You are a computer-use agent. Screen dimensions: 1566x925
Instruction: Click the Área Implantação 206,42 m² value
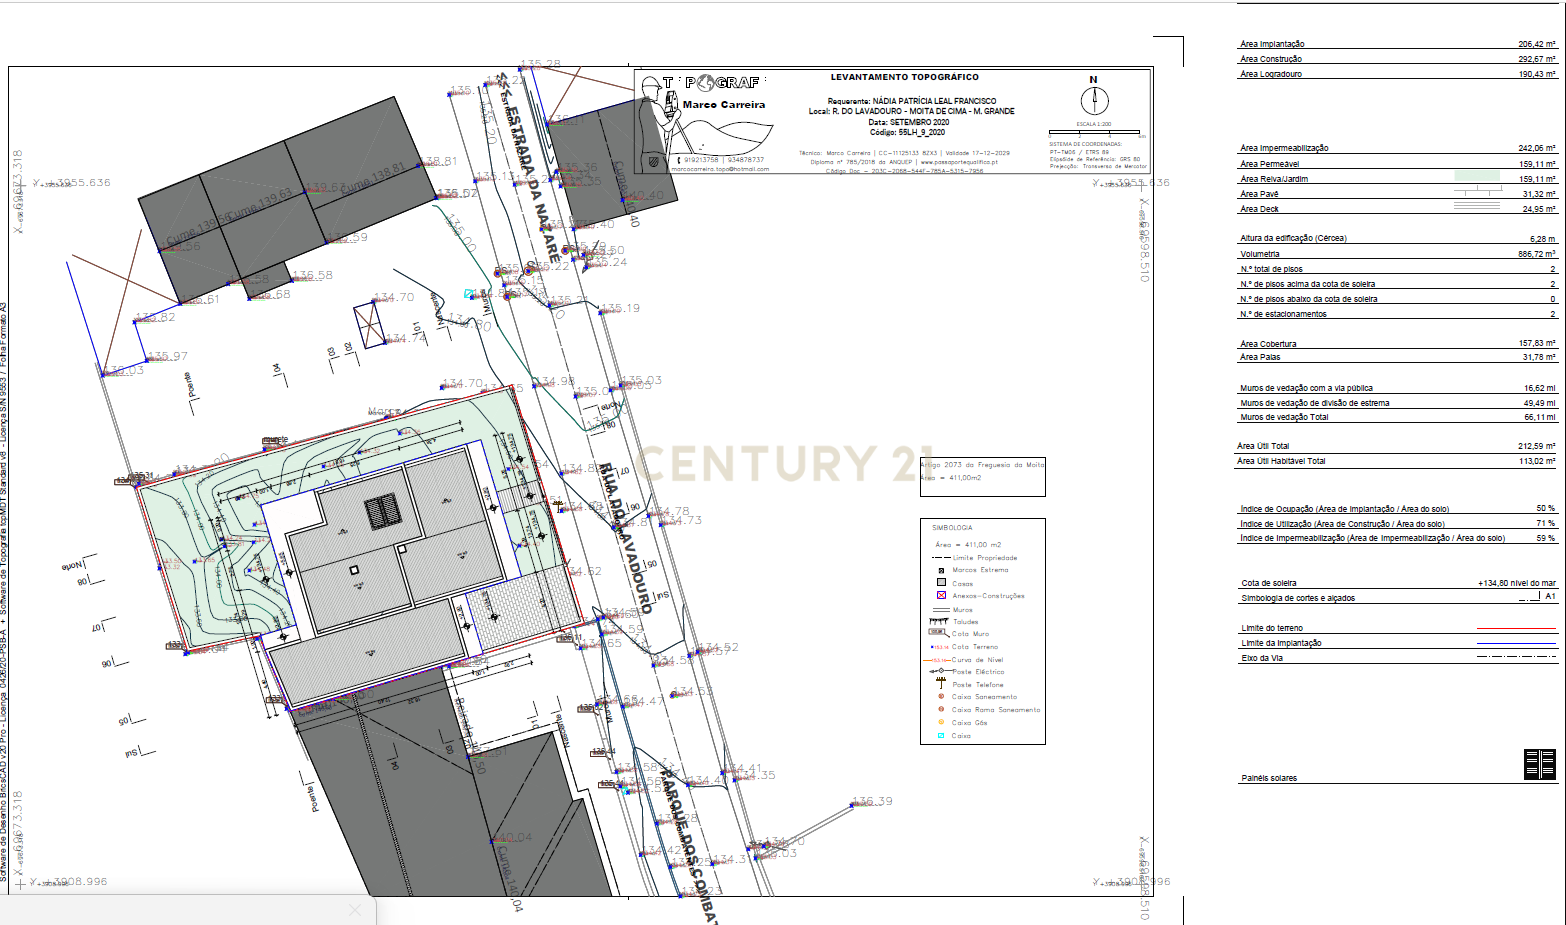coord(1537,44)
